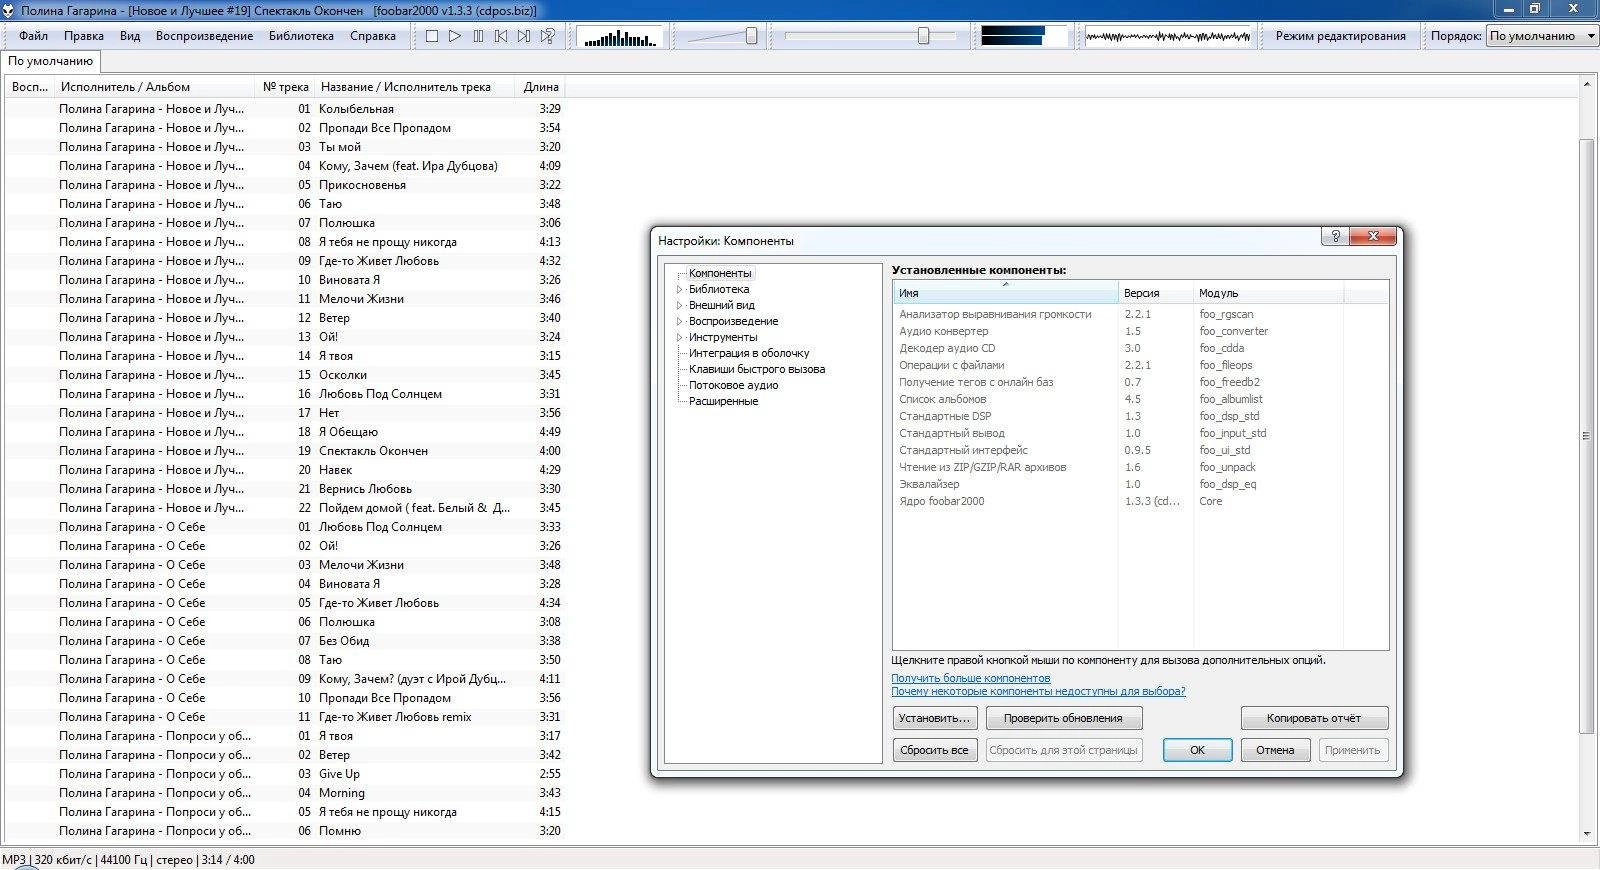Click the playlist vertical scrollbar down arrow

point(1587,834)
